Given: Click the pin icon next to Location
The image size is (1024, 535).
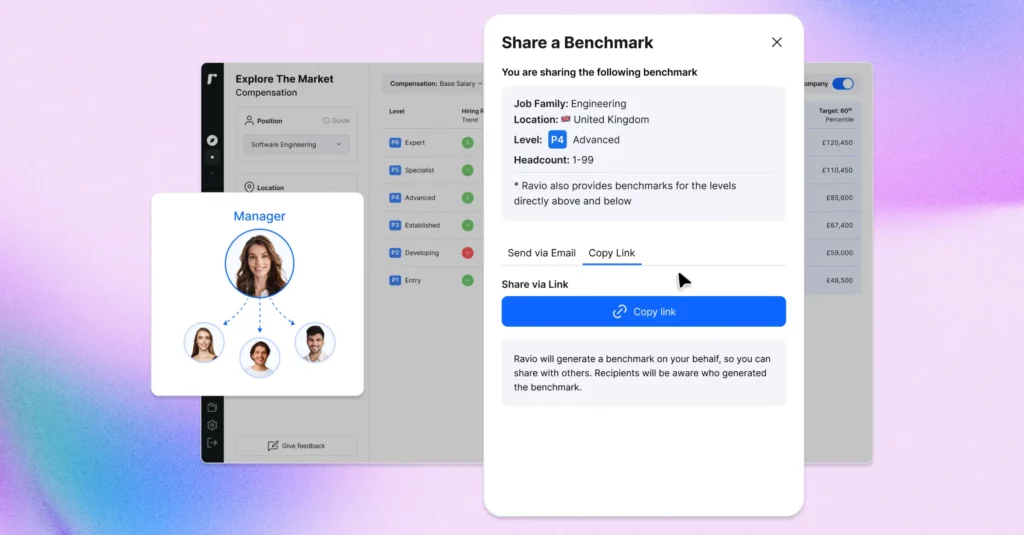Looking at the screenshot, I should (249, 187).
